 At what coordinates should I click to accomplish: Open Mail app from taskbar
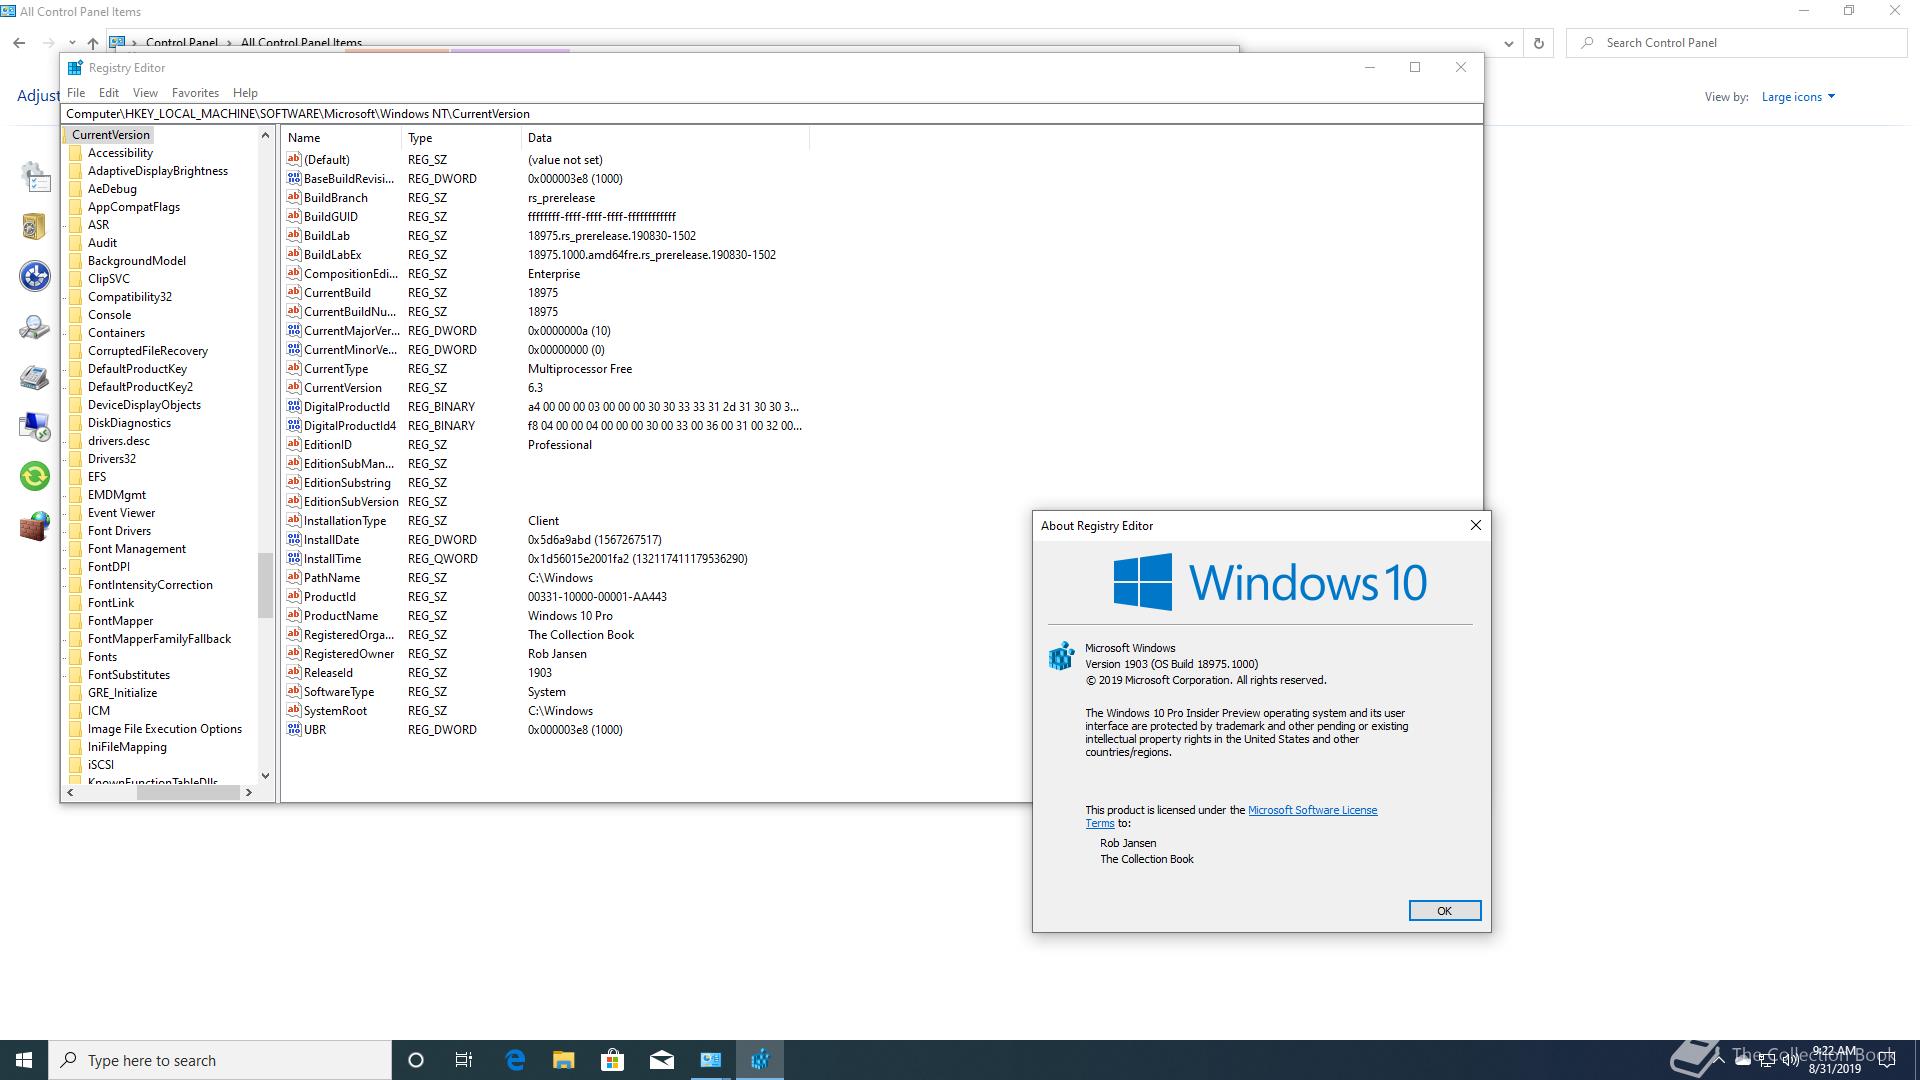click(661, 1060)
